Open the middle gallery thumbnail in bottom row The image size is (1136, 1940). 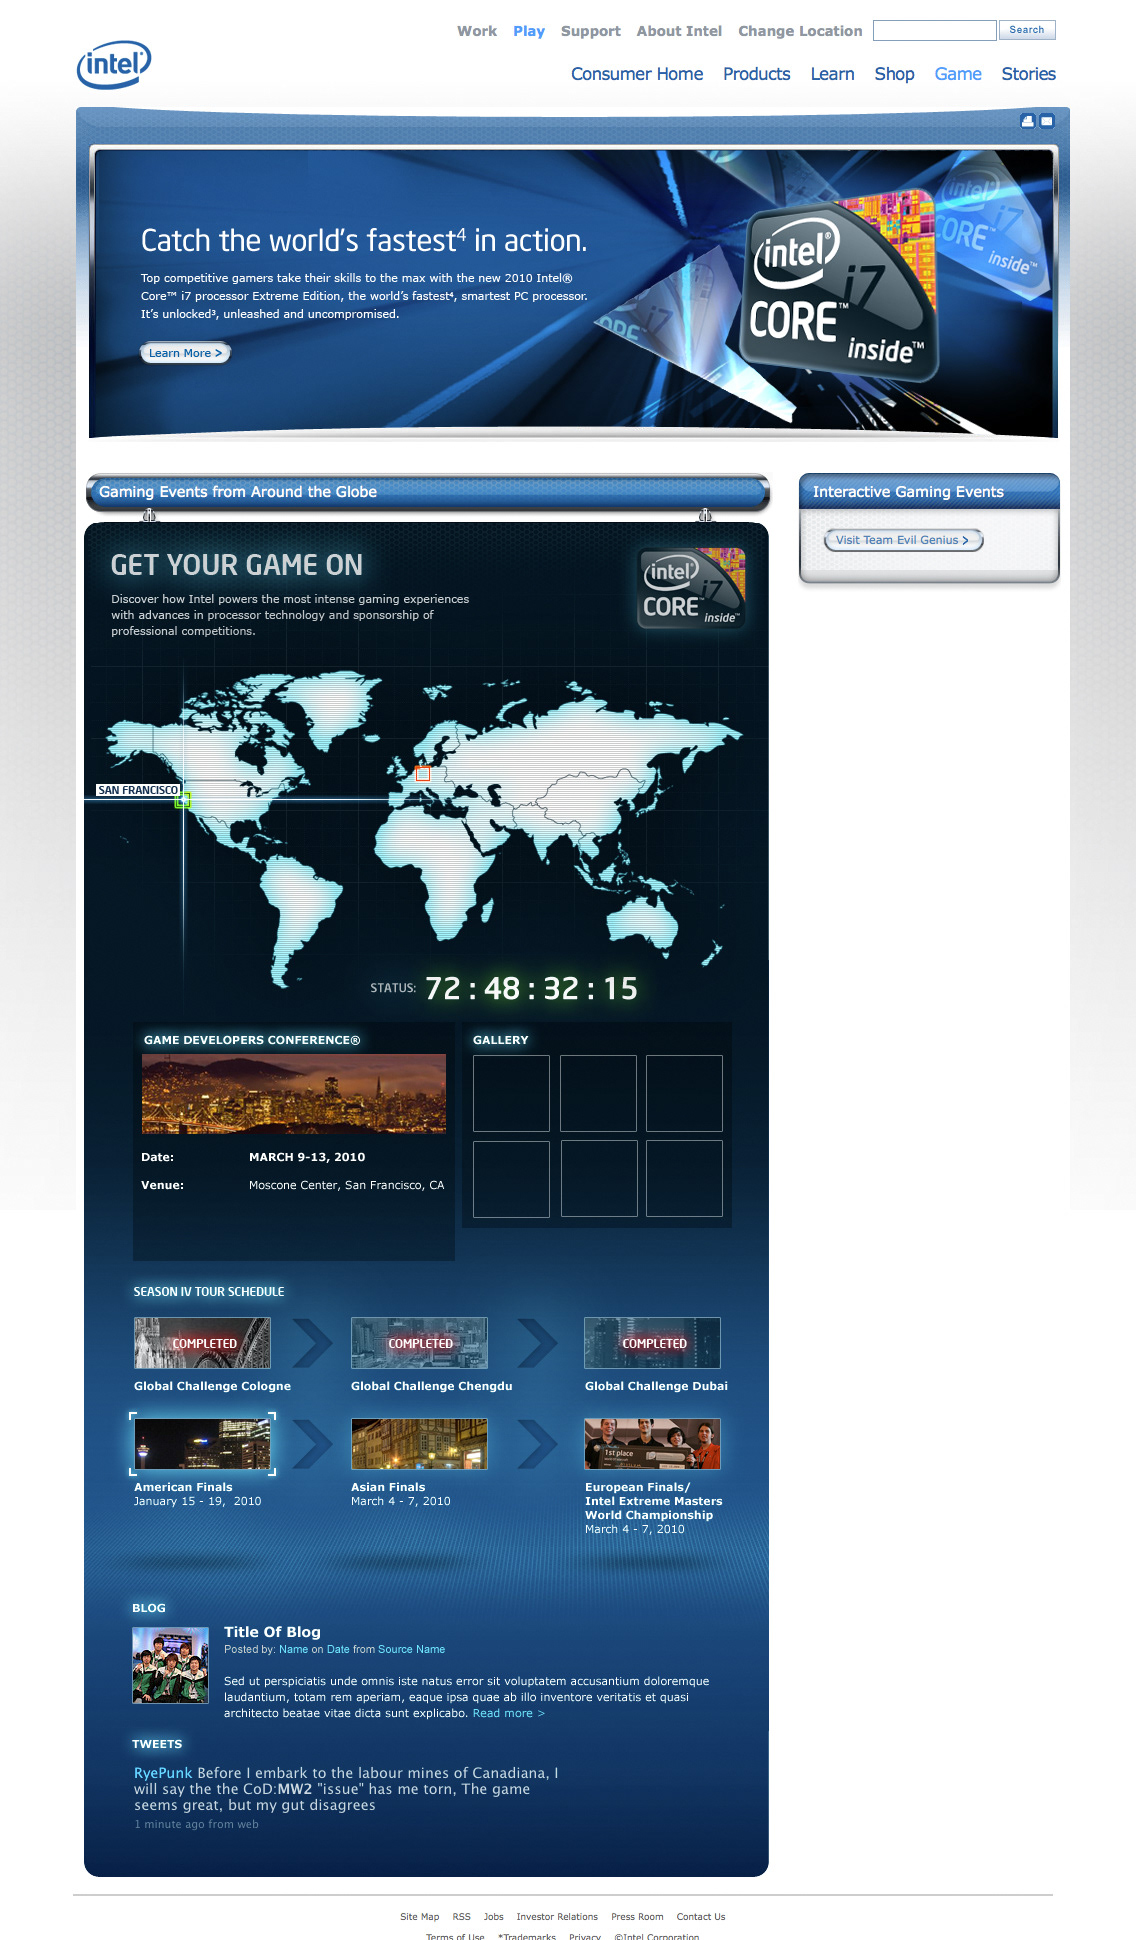click(x=598, y=1179)
